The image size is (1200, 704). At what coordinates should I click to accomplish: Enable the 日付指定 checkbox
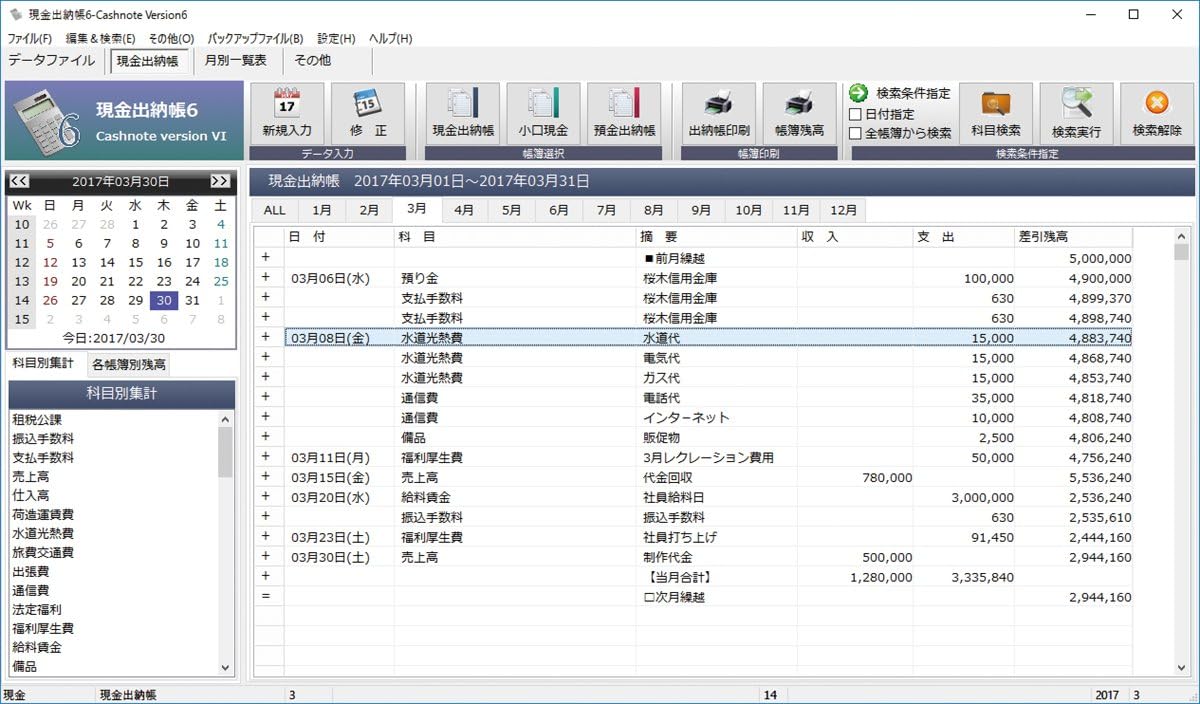(855, 114)
